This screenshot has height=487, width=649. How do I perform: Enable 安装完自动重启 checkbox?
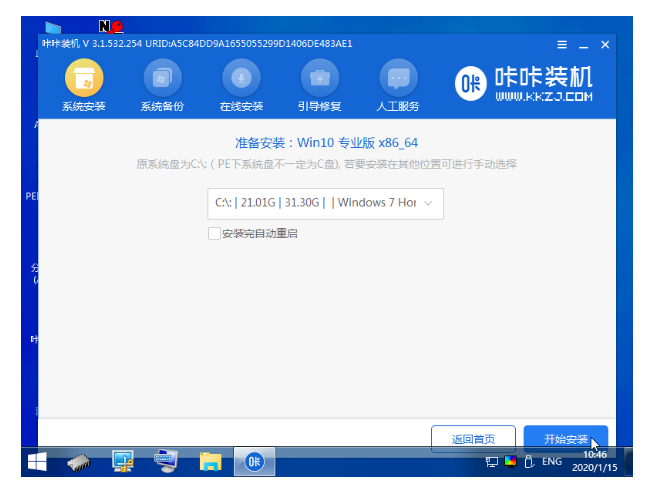pyautogui.click(x=214, y=233)
